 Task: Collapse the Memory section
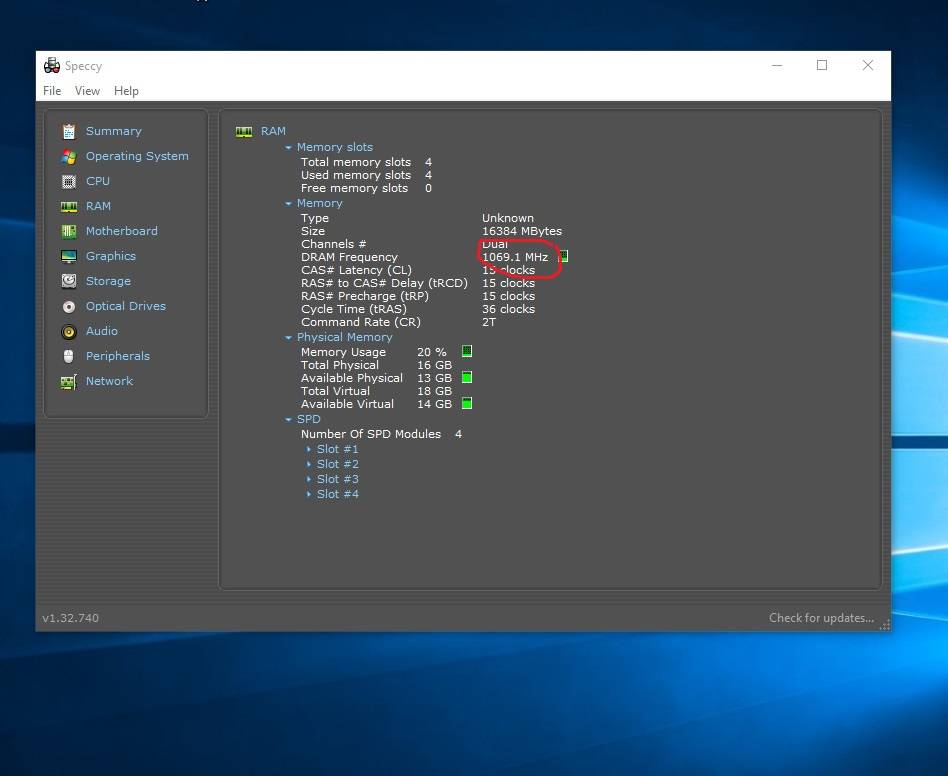pos(288,204)
